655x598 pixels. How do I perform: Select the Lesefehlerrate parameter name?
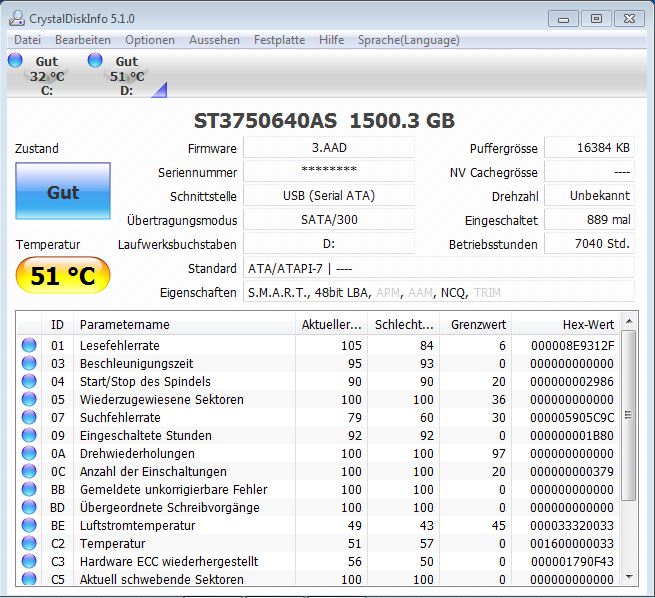click(x=119, y=346)
